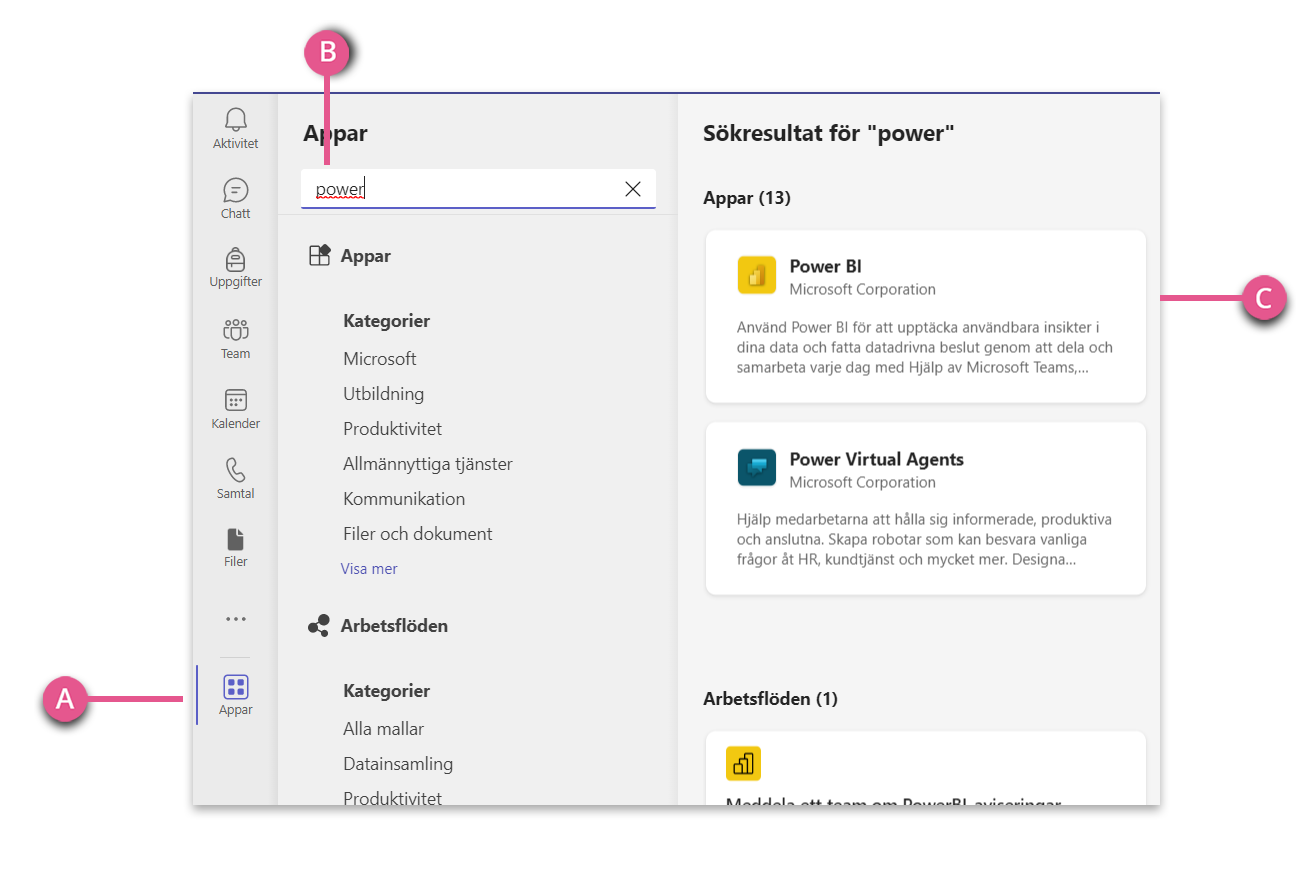Clear the search with the X icon

pyautogui.click(x=633, y=189)
